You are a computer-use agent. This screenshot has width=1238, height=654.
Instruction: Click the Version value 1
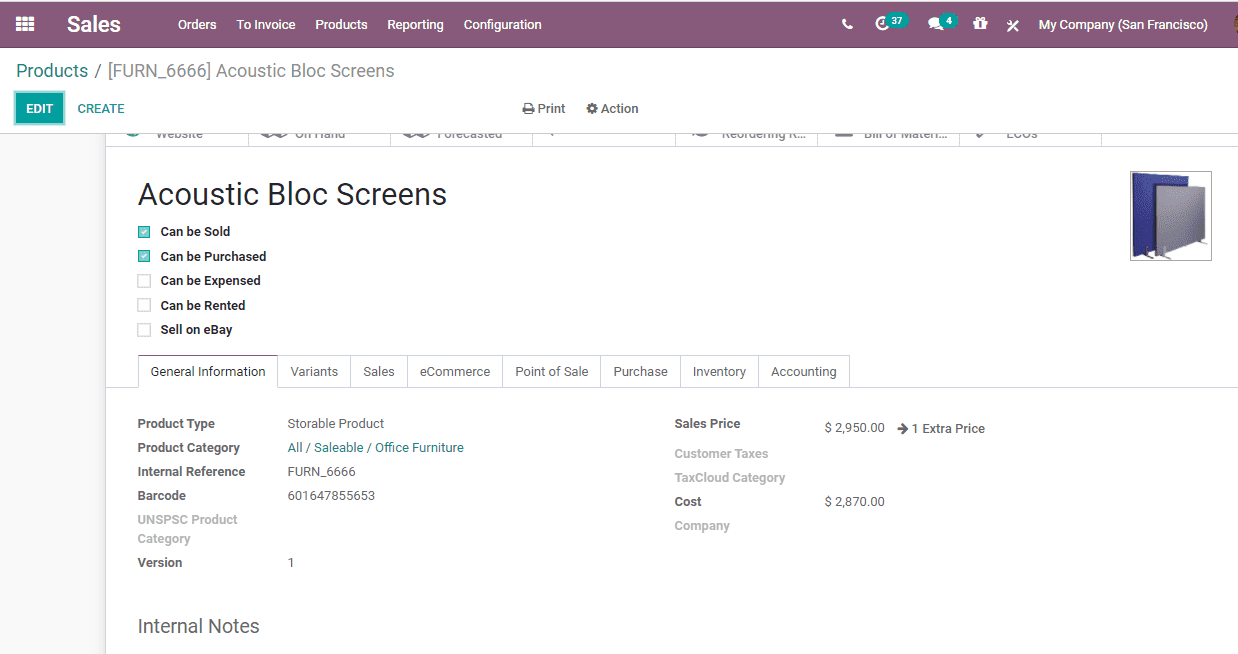coord(291,563)
